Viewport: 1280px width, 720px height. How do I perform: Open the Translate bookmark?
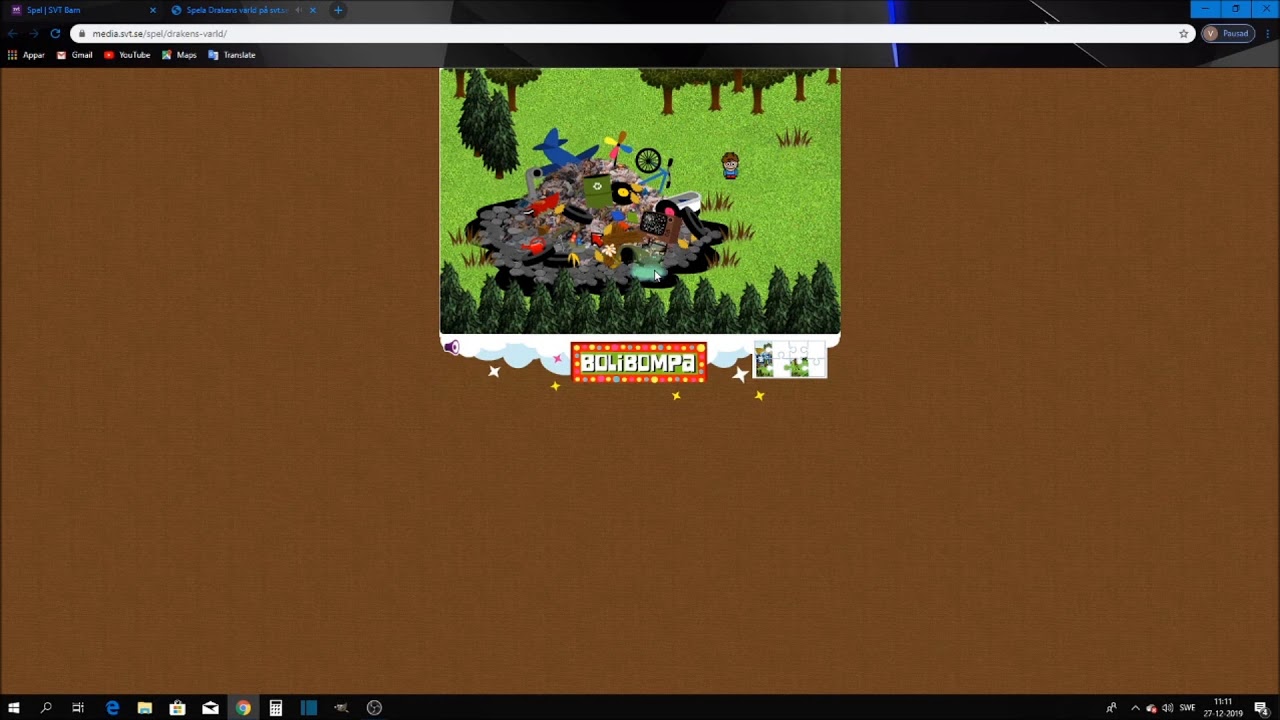pyautogui.click(x=232, y=55)
